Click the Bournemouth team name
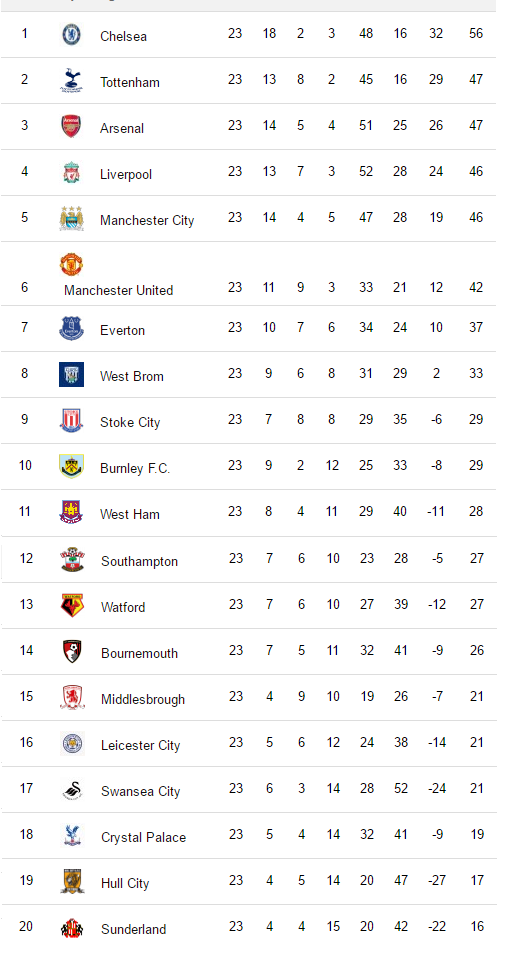The height and width of the screenshot is (955, 505). pyautogui.click(x=139, y=654)
